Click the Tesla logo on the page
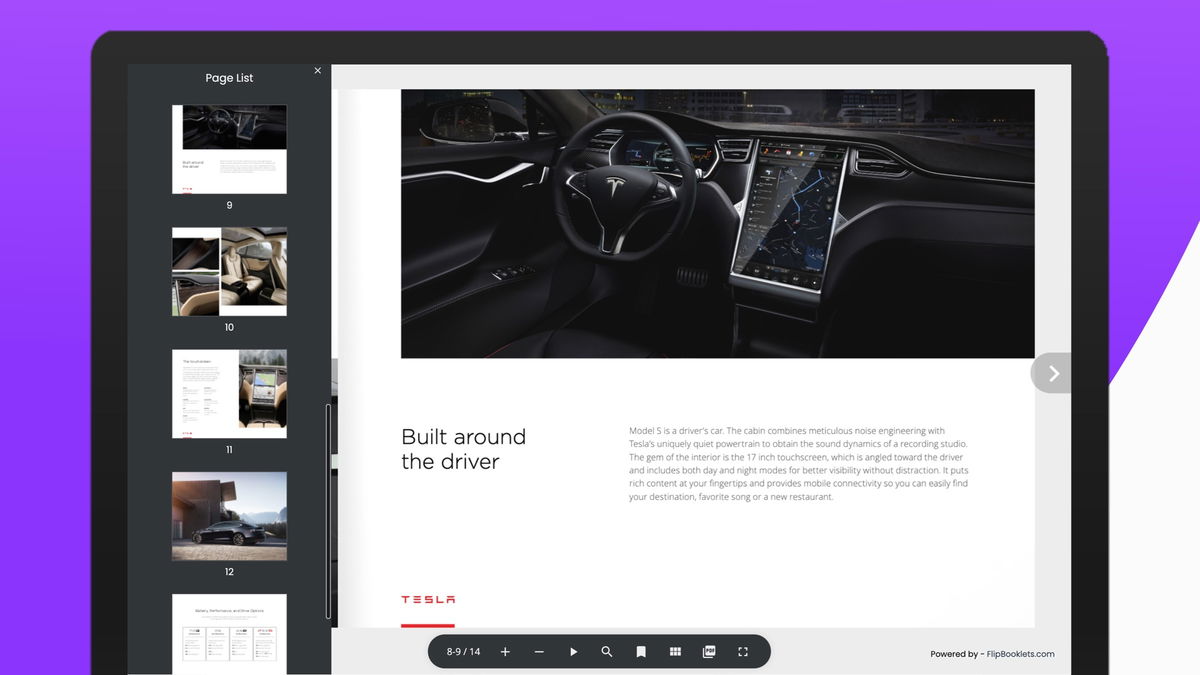The width and height of the screenshot is (1200, 675). 428,599
